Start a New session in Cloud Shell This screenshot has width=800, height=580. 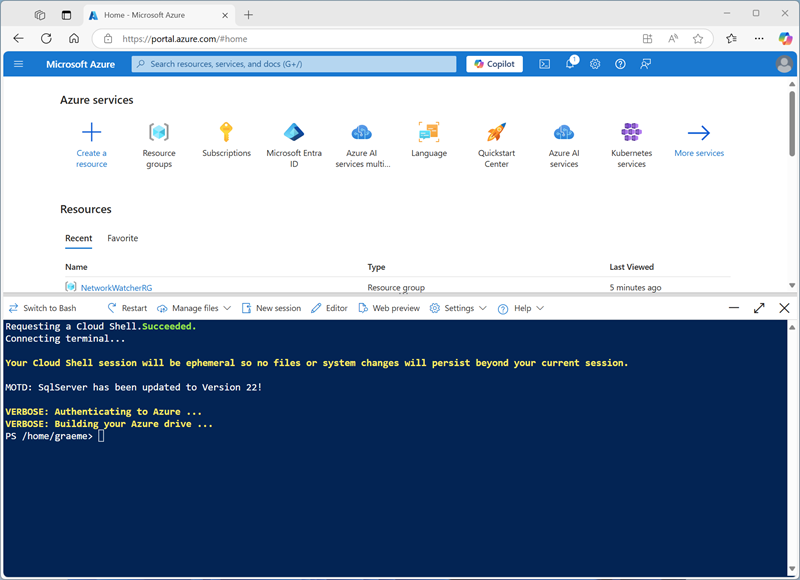271,308
